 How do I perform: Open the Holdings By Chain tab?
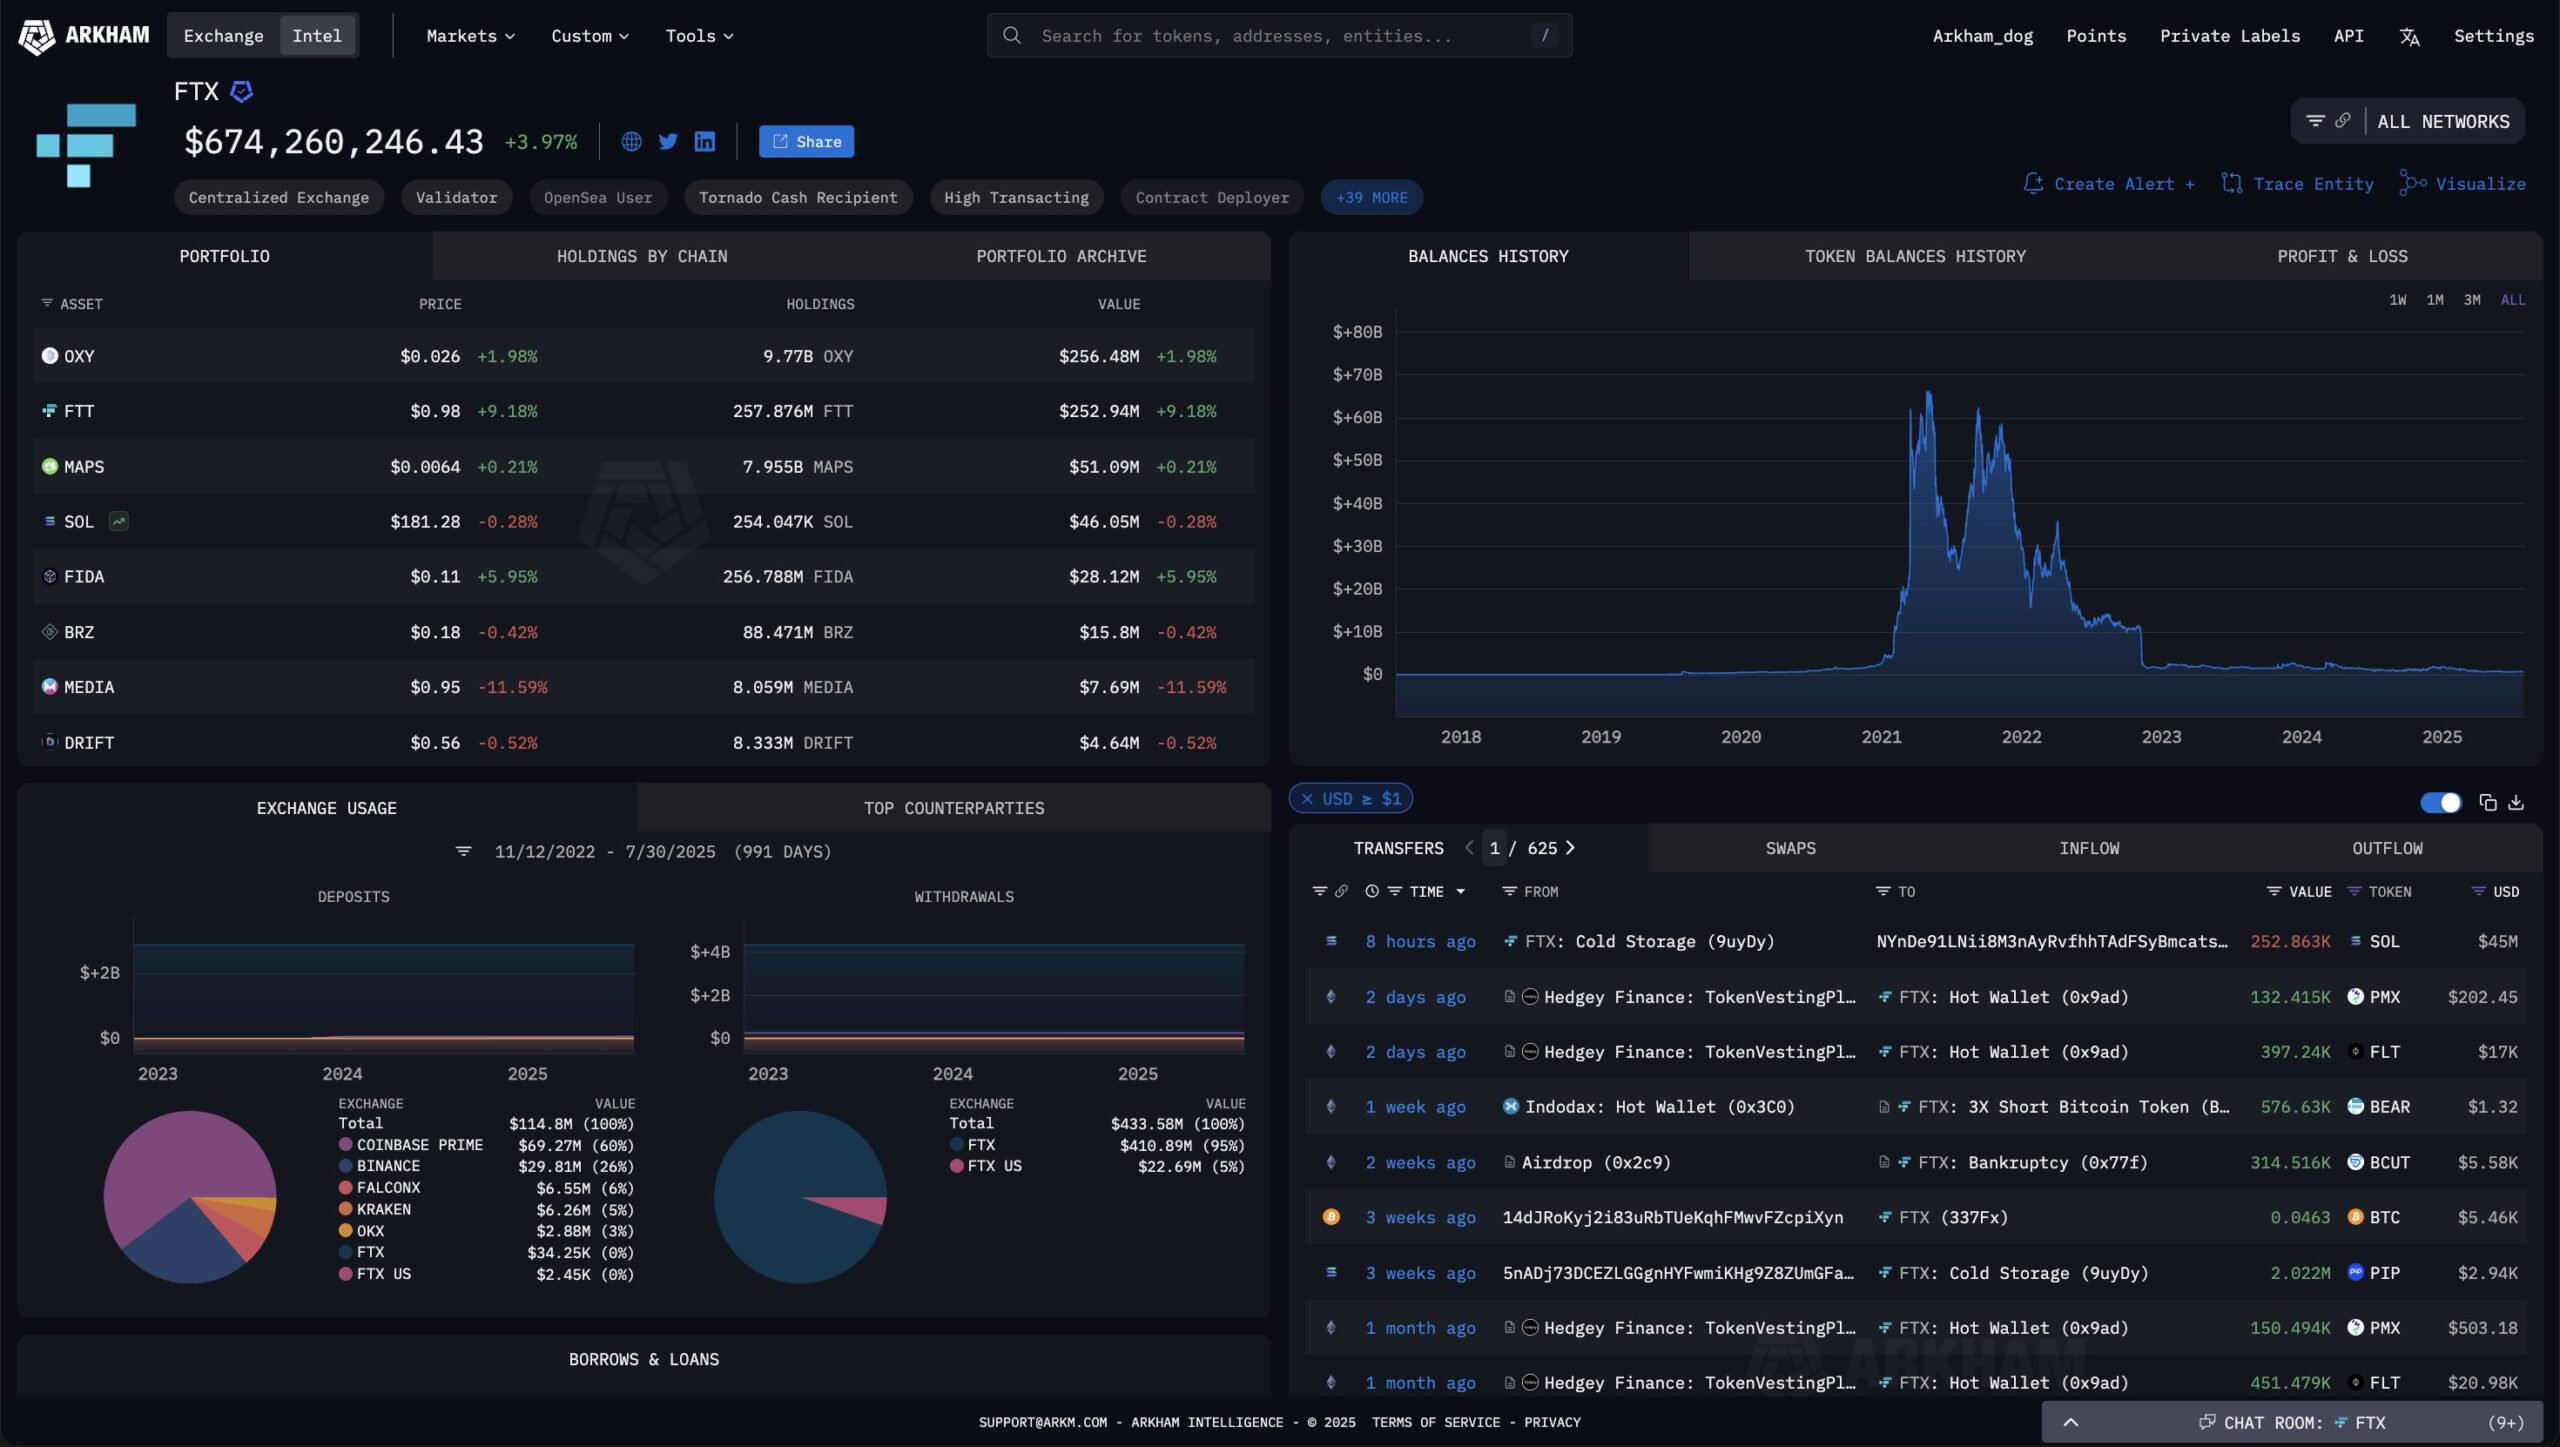pos(642,256)
